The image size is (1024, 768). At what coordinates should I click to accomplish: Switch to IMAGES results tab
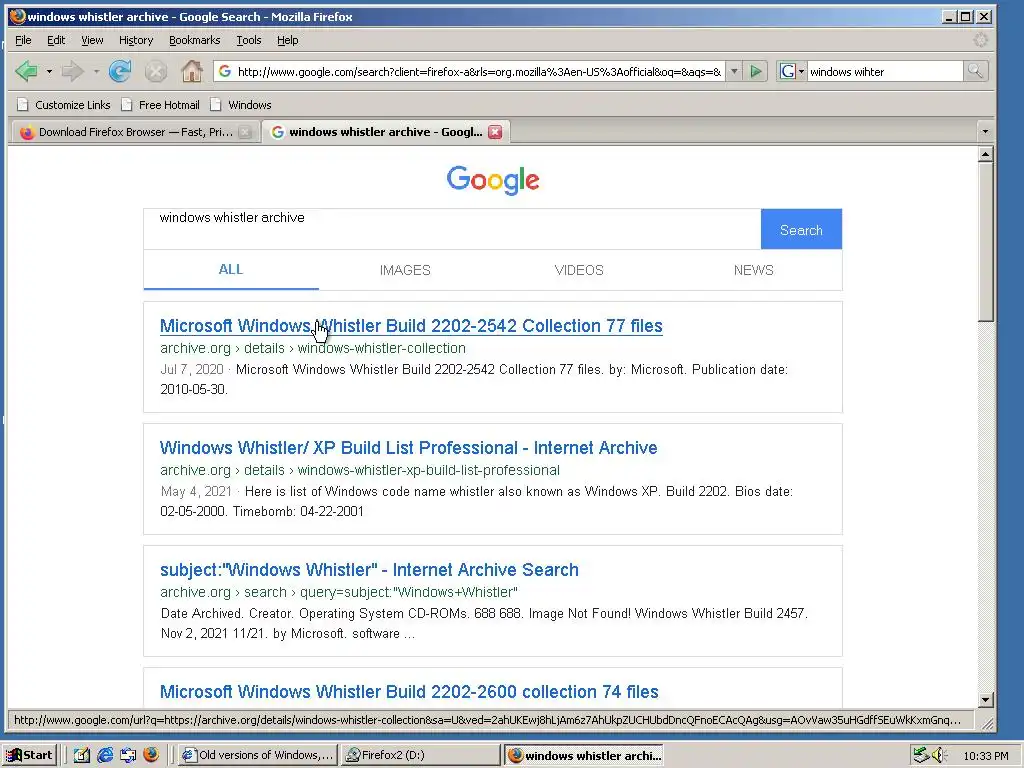click(x=405, y=270)
